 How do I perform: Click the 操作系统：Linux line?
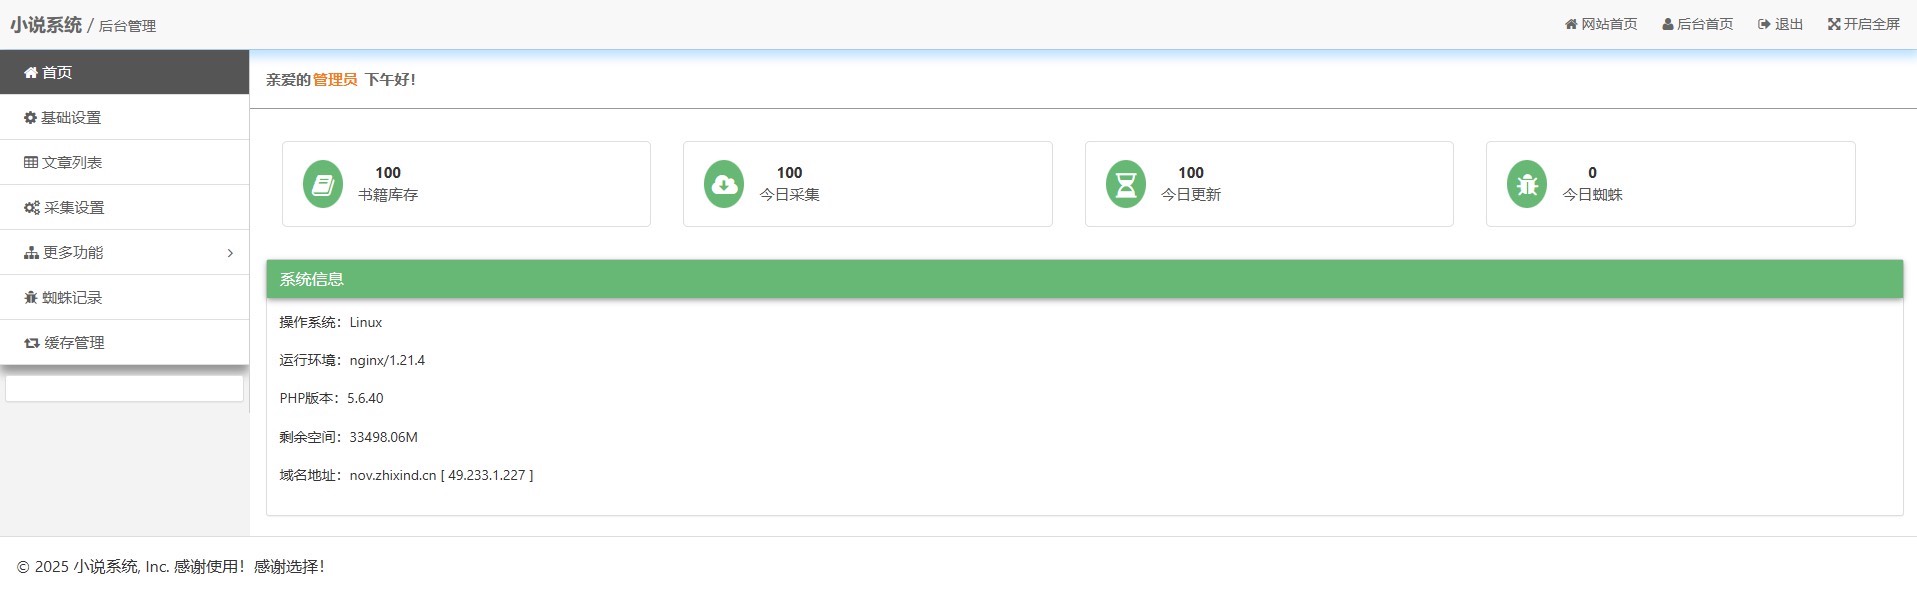point(331,322)
